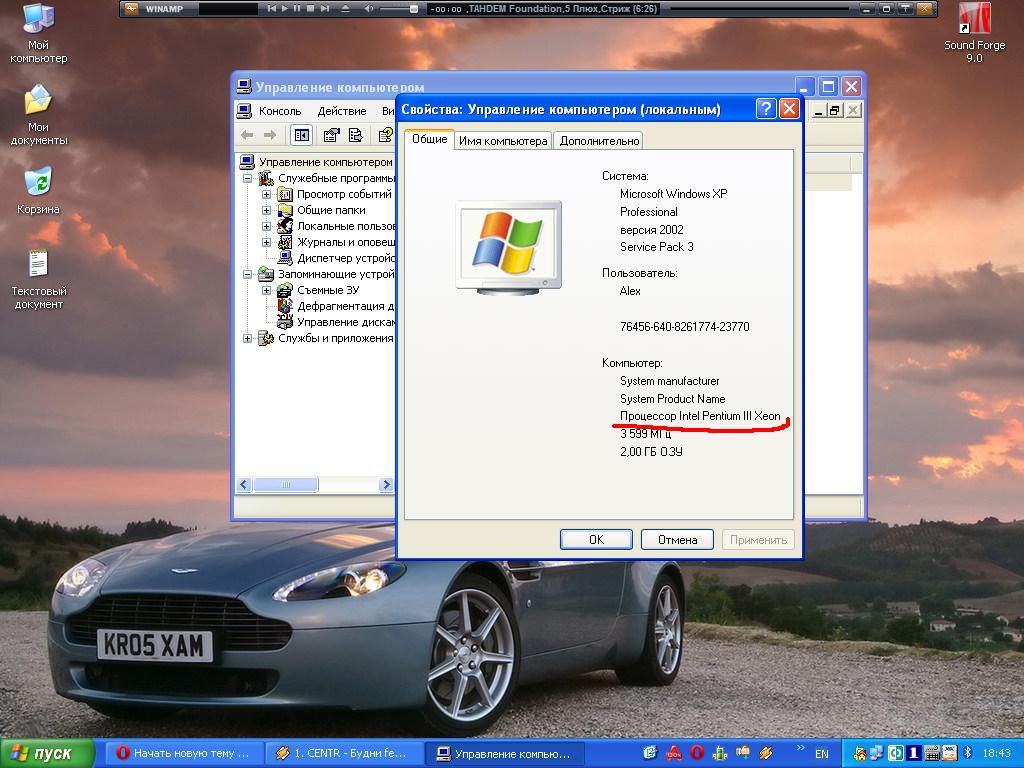The height and width of the screenshot is (768, 1024).
Task: Click the Bluetooth icon in system tray
Action: (x=967, y=753)
